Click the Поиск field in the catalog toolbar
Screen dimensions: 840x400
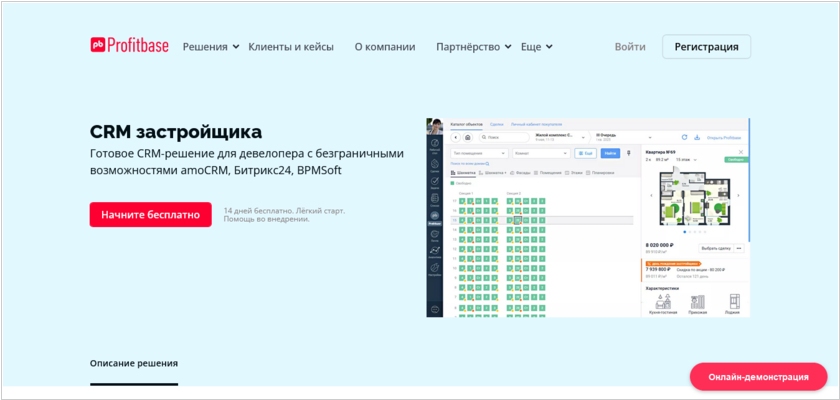[x=502, y=138]
